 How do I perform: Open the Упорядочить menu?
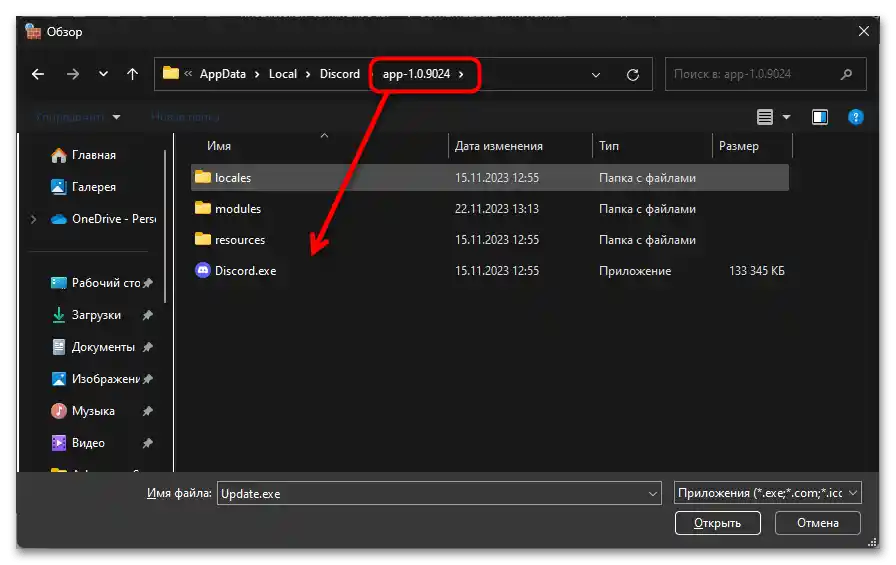tap(78, 117)
